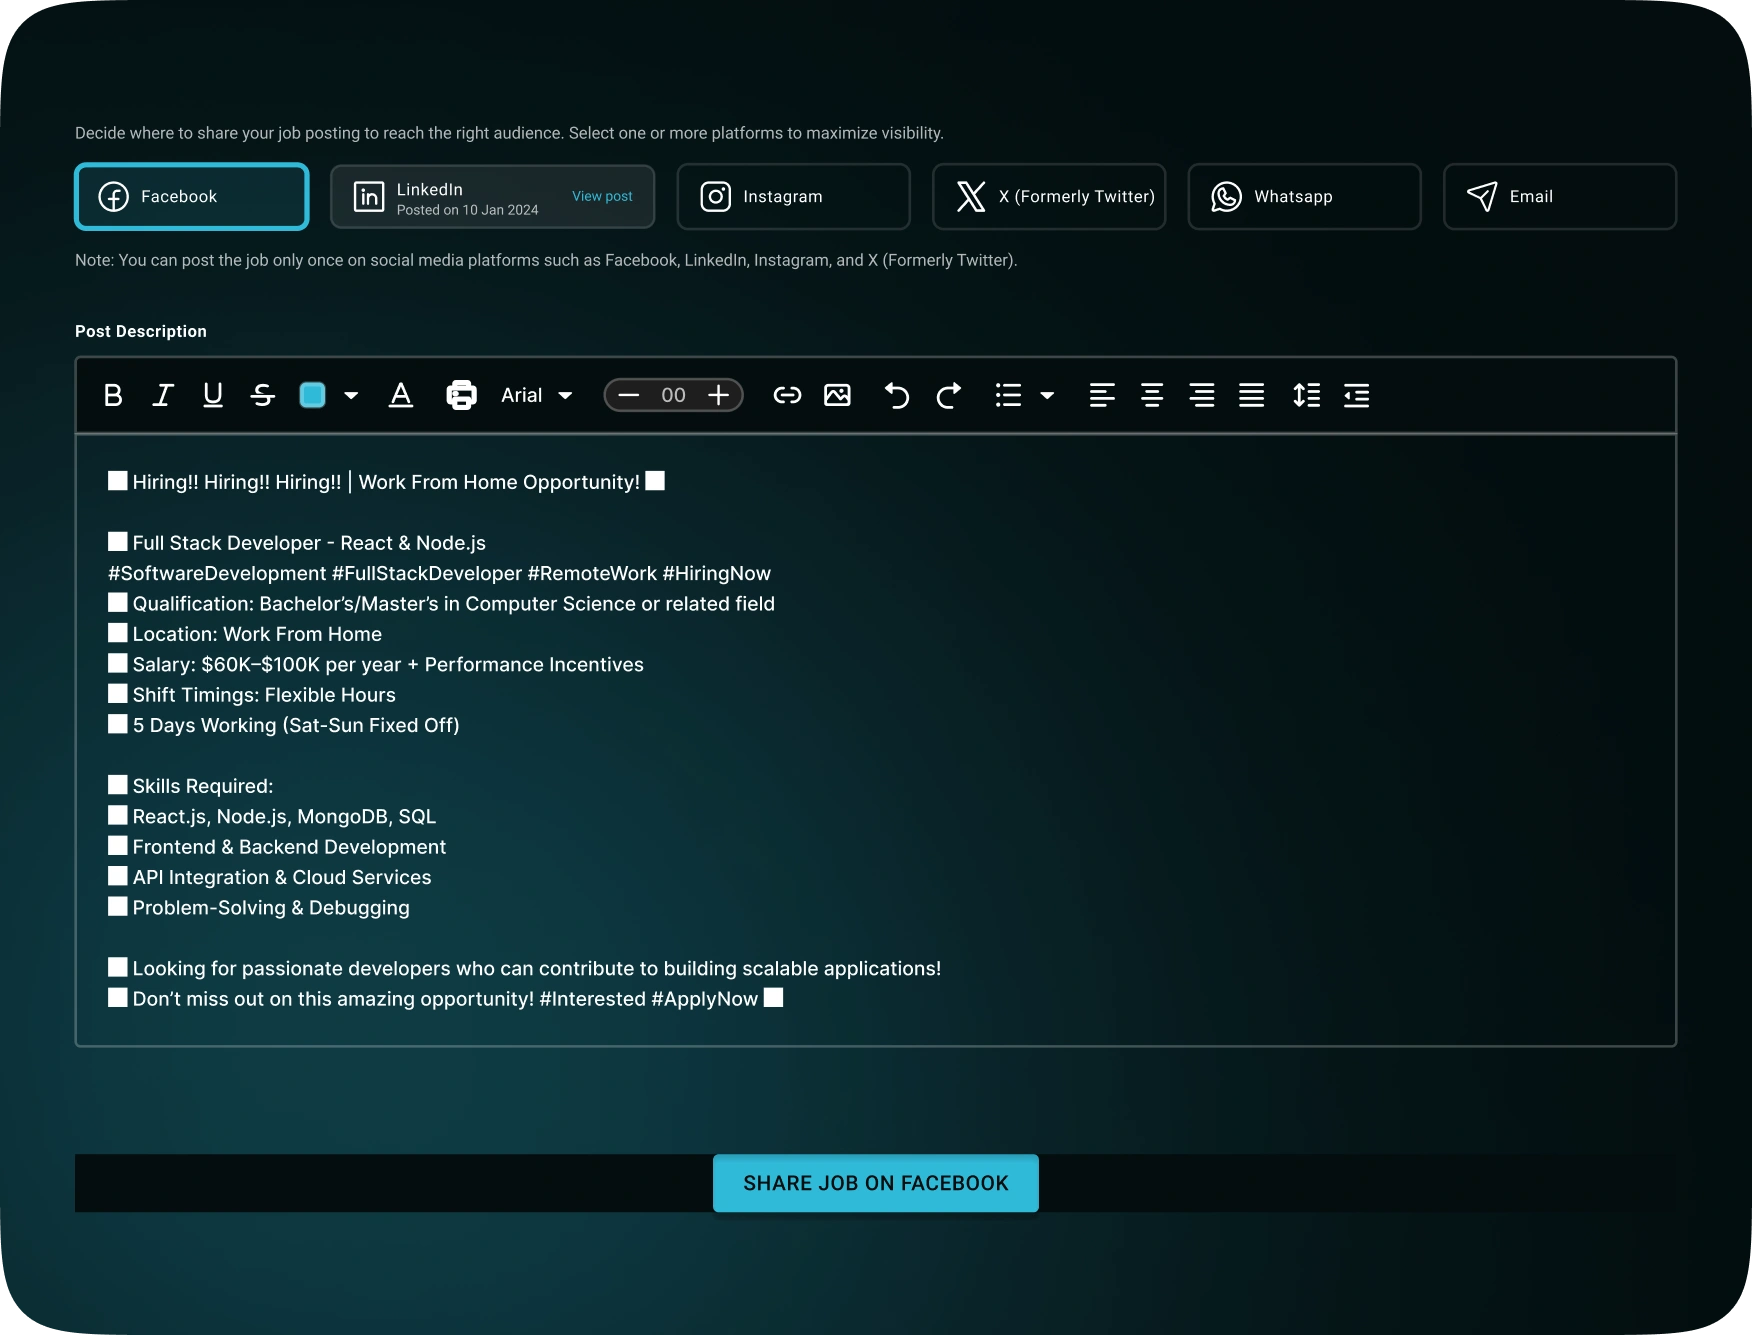1752x1335 pixels.
Task: Apply bold formatting in the editor
Action: (x=113, y=395)
